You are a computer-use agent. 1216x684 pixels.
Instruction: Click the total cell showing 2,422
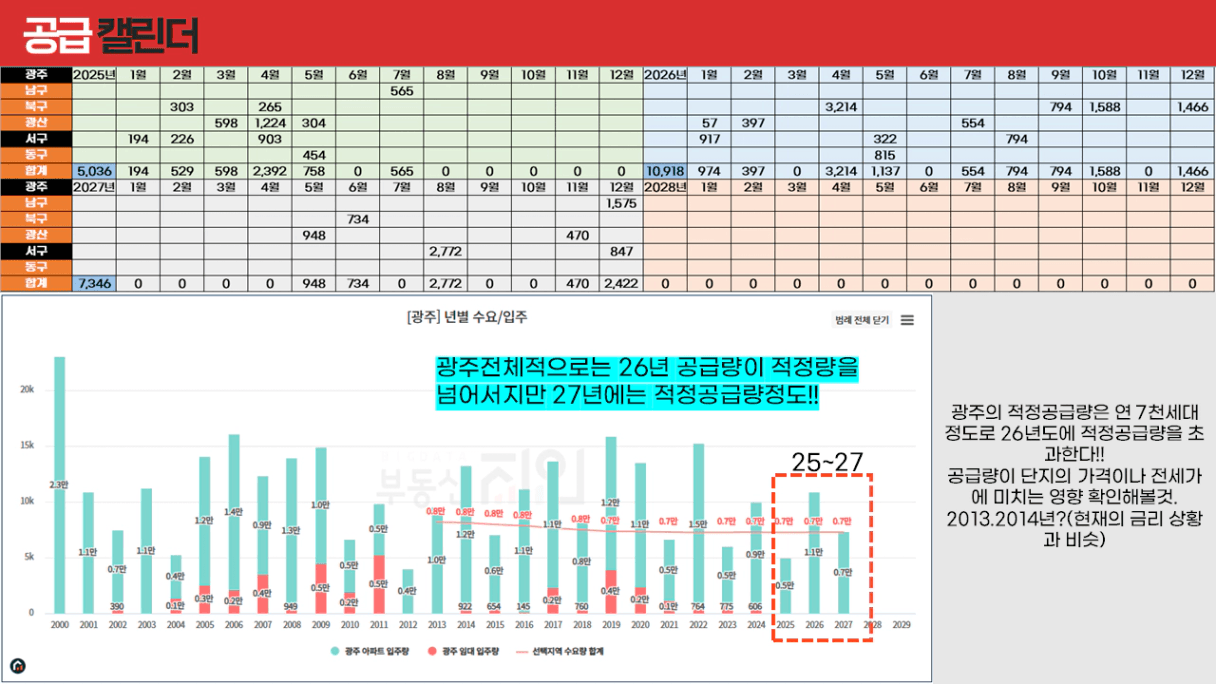click(621, 283)
